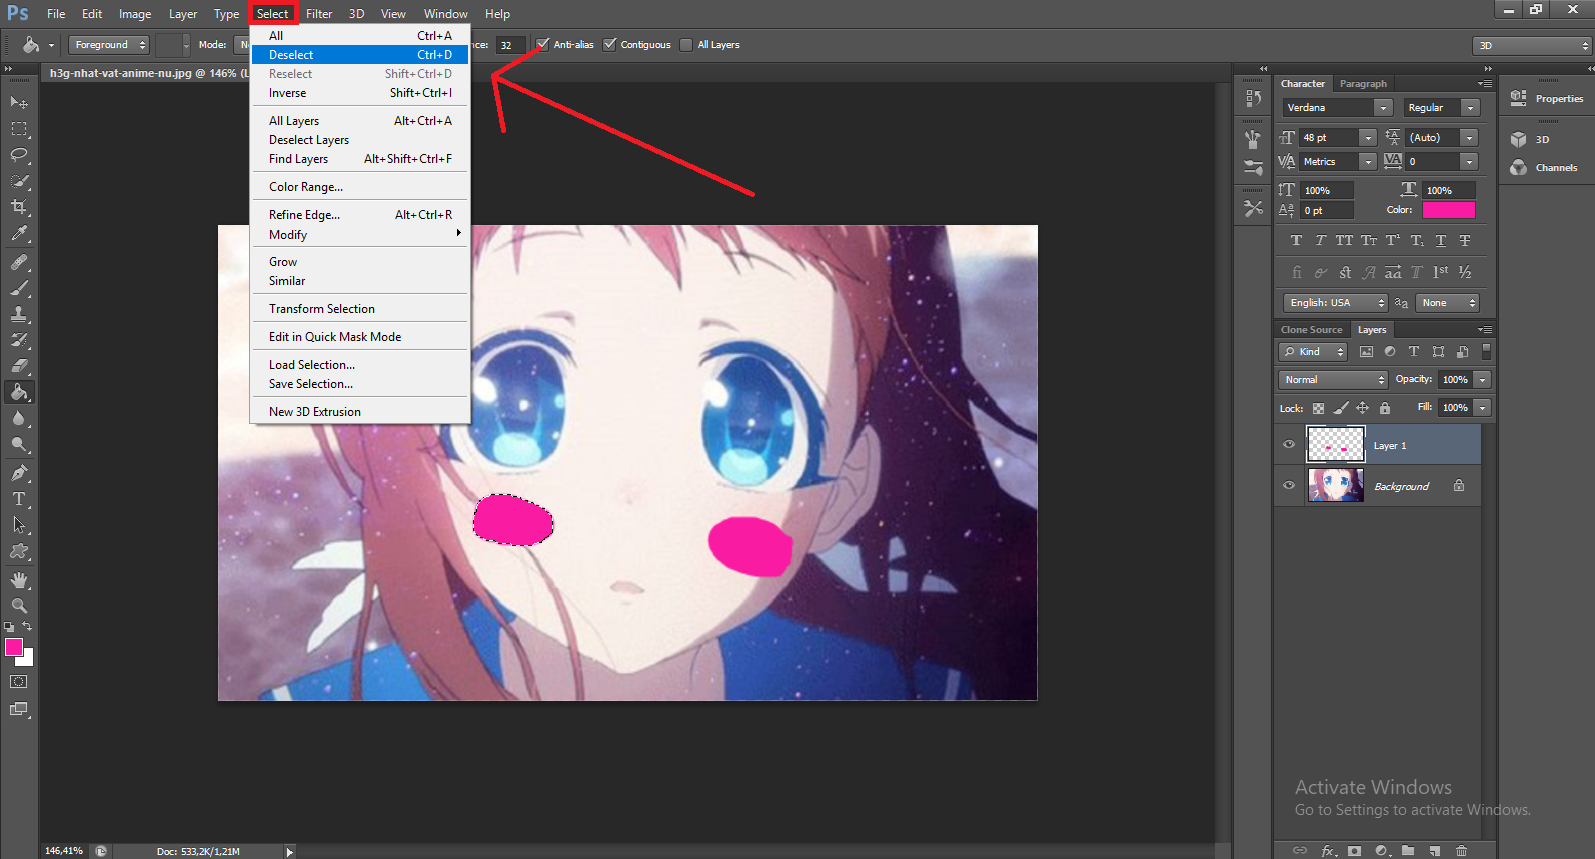Screen dimensions: 1595x859
Task: Hide Layer 1 using the eye icon
Action: (1289, 445)
